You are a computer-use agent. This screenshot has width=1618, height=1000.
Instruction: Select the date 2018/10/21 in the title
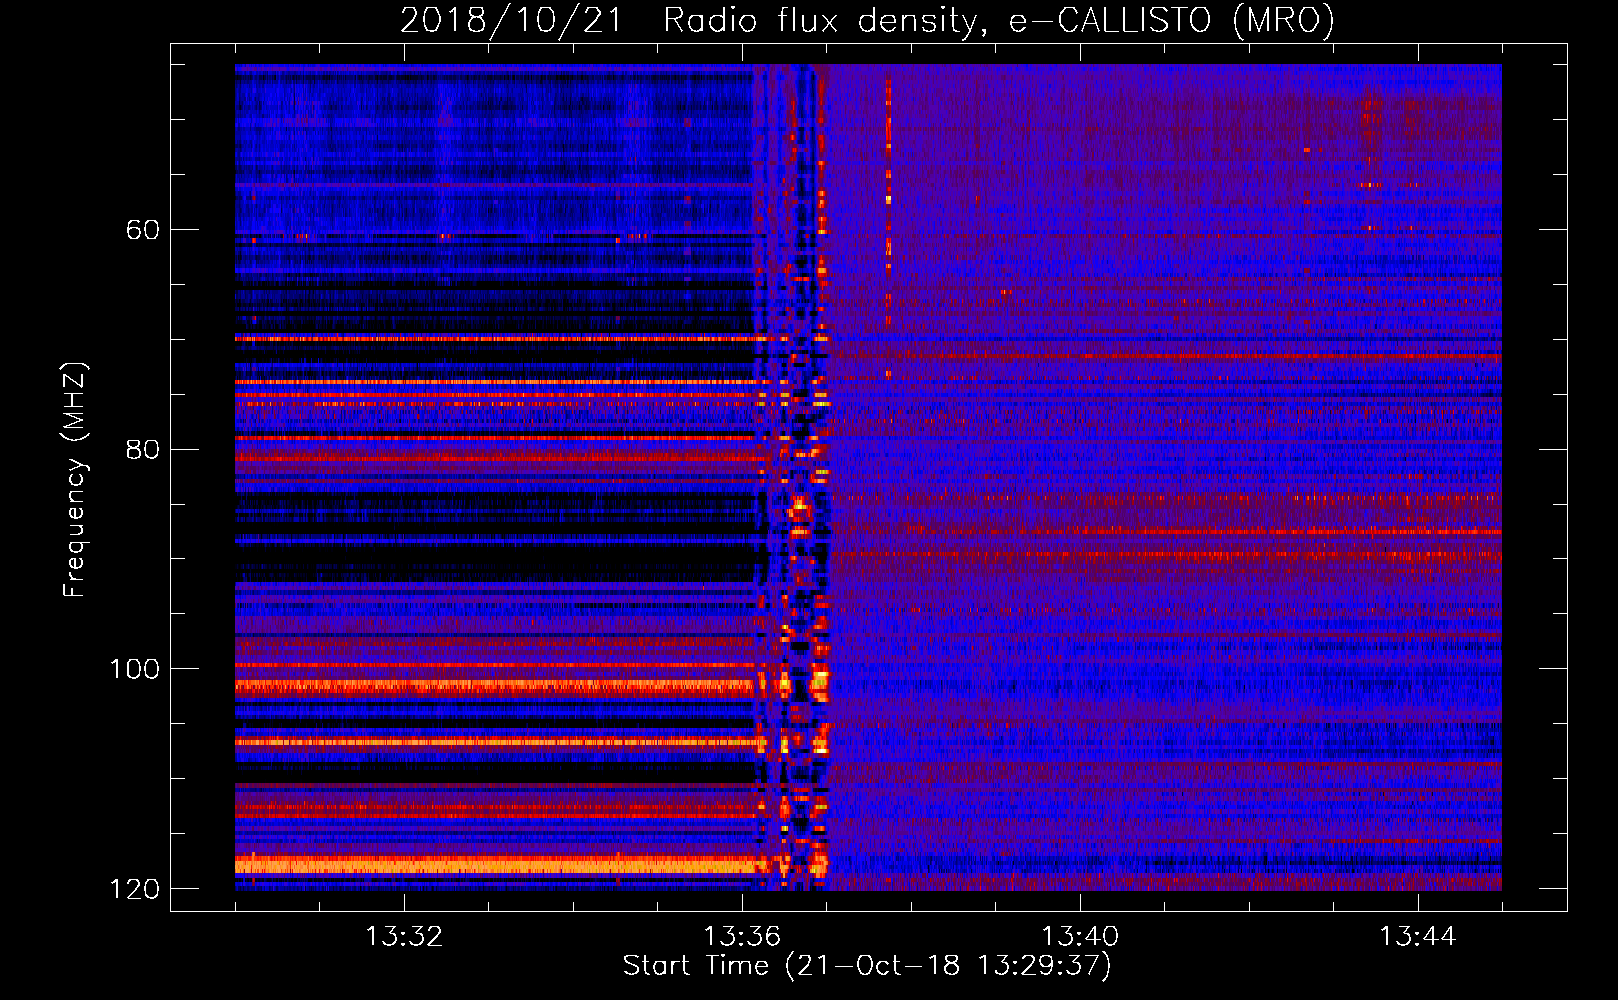pyautogui.click(x=511, y=21)
